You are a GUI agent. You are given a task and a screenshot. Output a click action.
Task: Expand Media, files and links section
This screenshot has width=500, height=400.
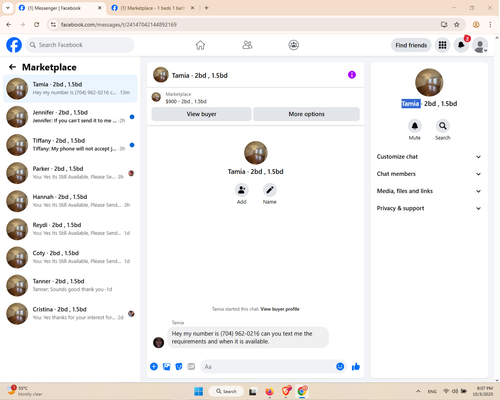tap(429, 191)
